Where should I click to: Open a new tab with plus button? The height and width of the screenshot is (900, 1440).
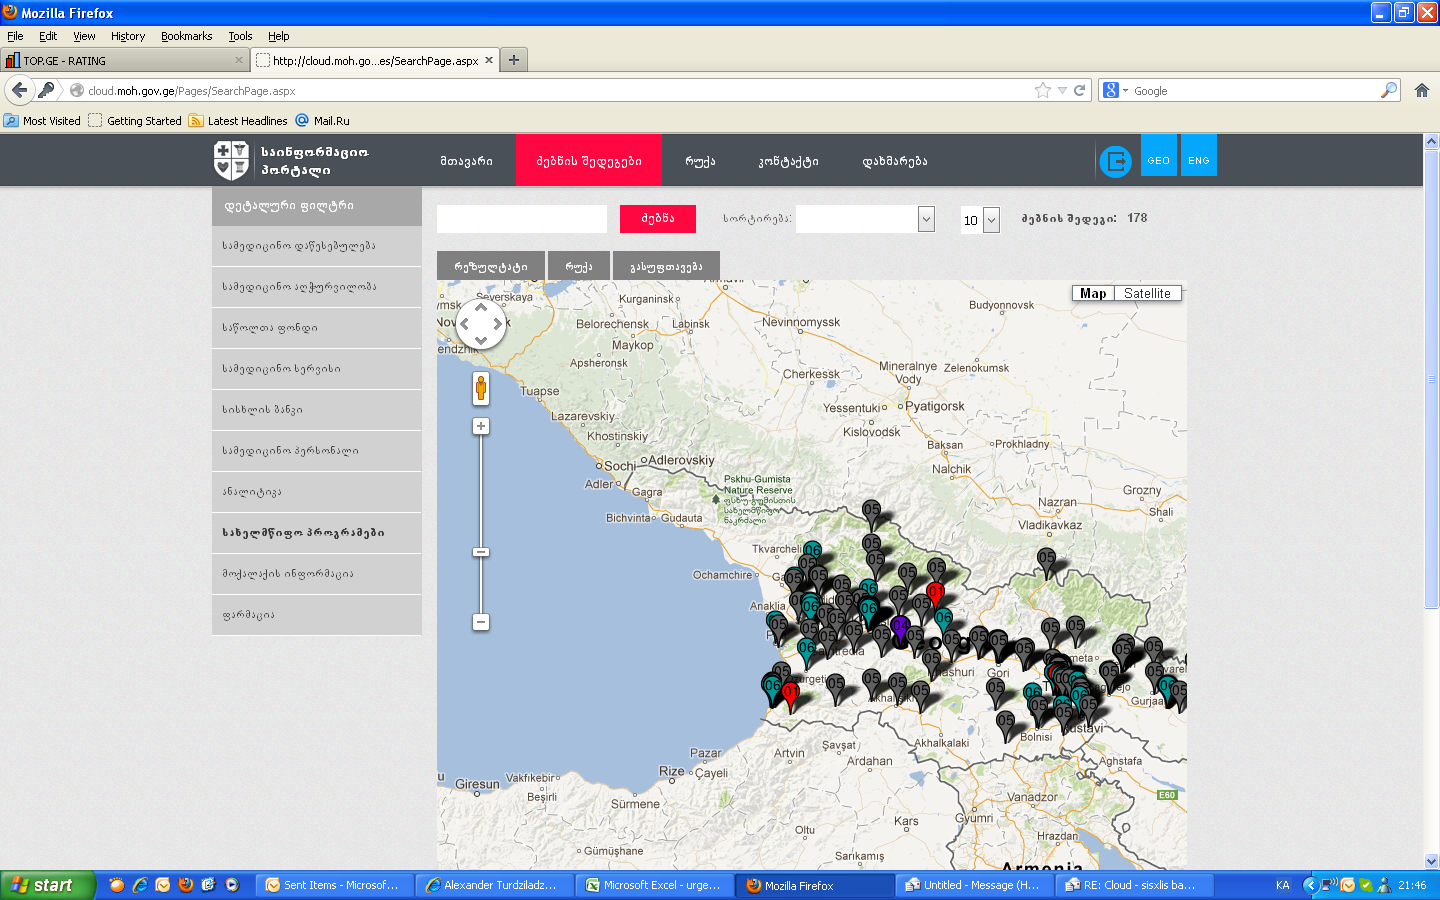tap(513, 60)
